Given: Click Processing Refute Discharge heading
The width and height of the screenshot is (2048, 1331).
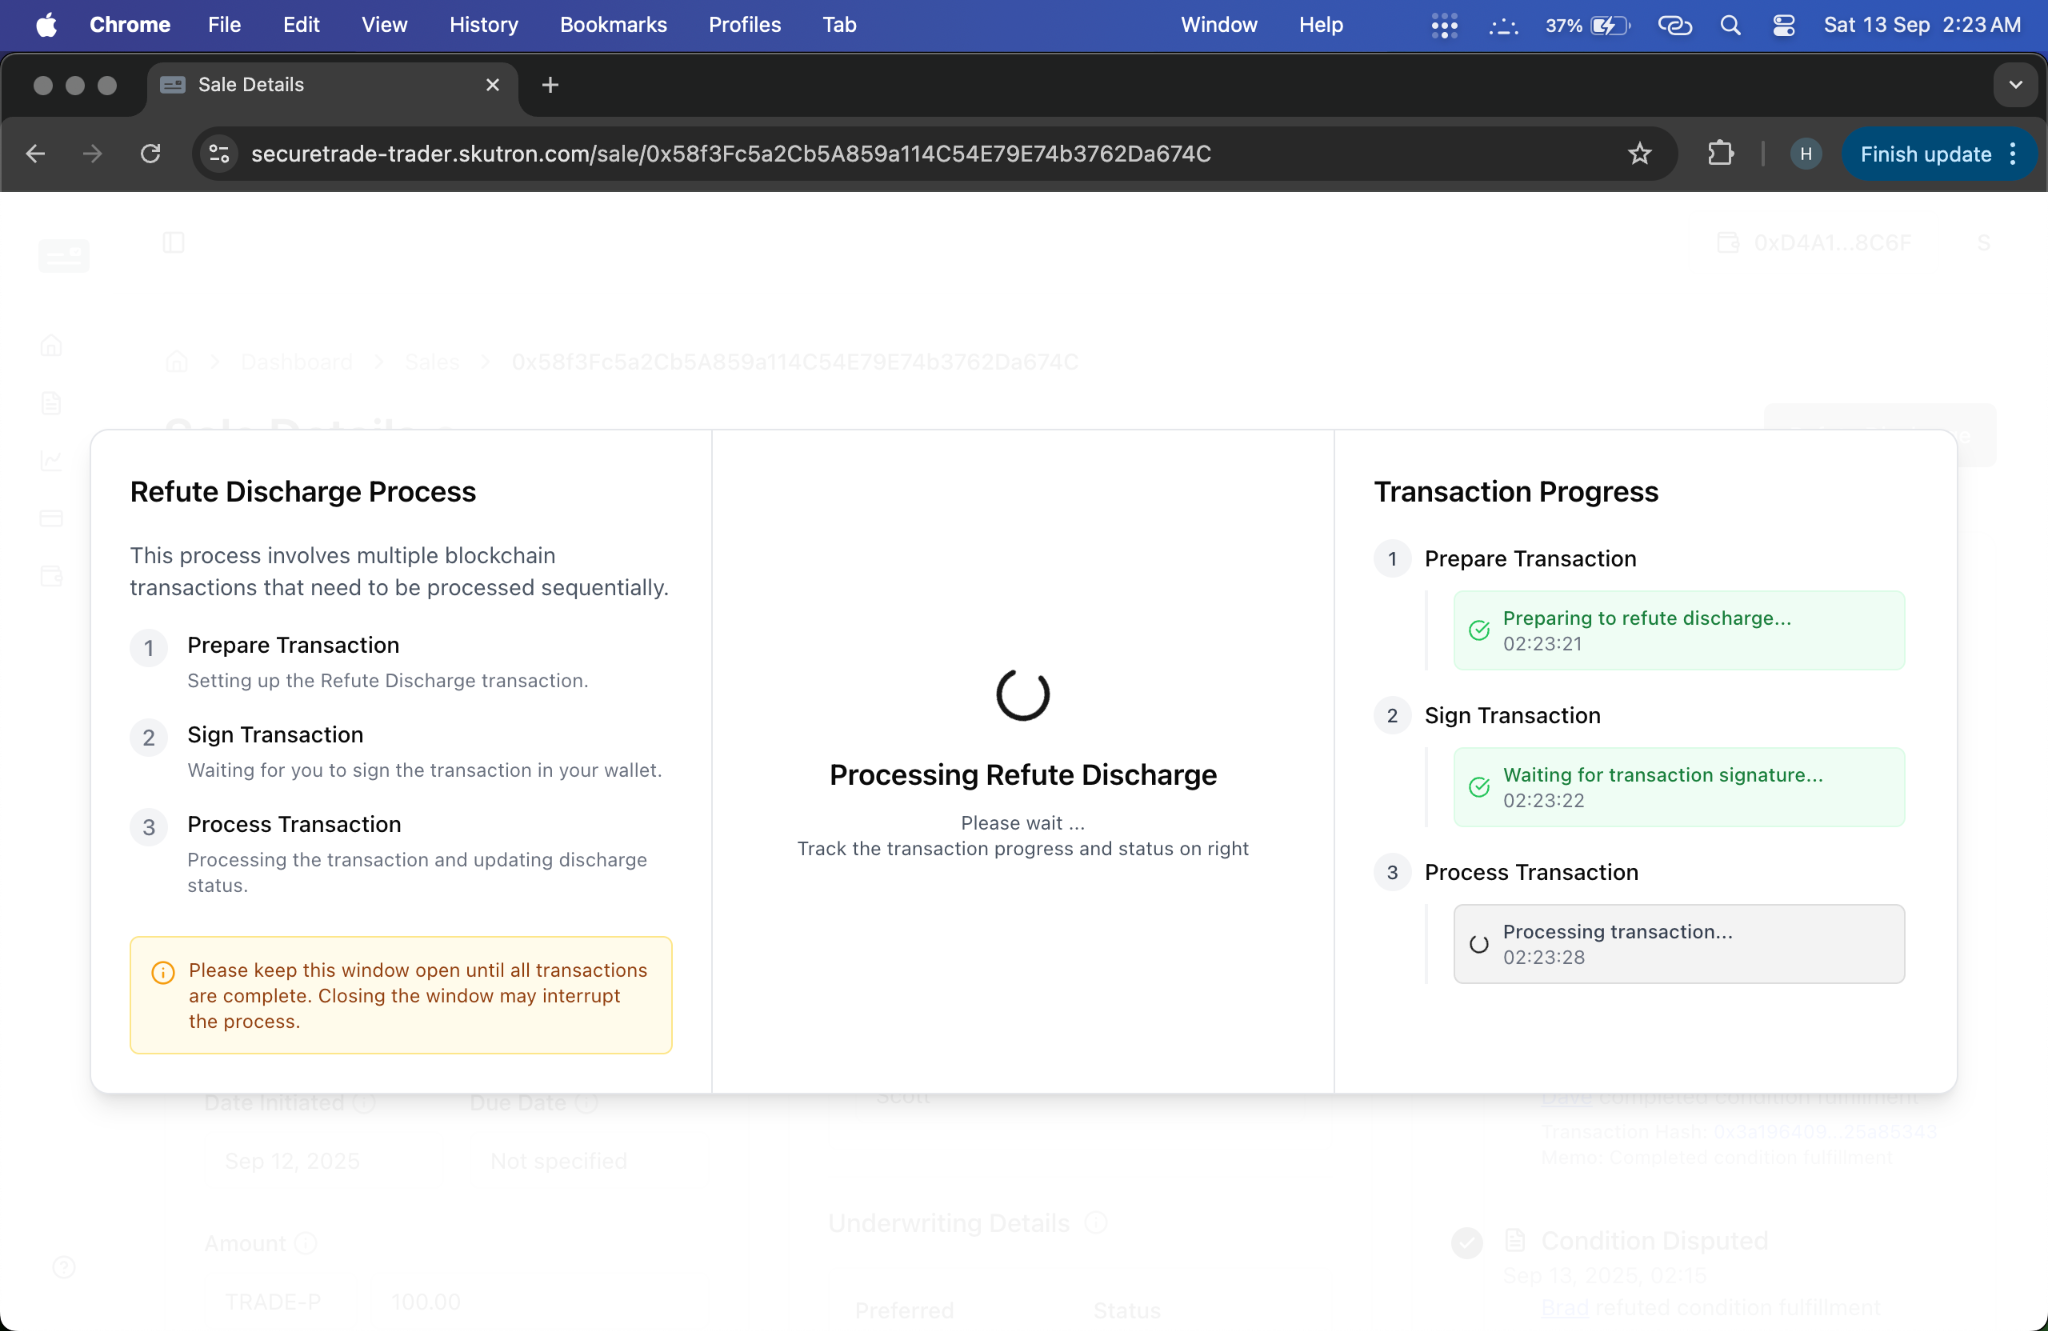Looking at the screenshot, I should (x=1023, y=775).
